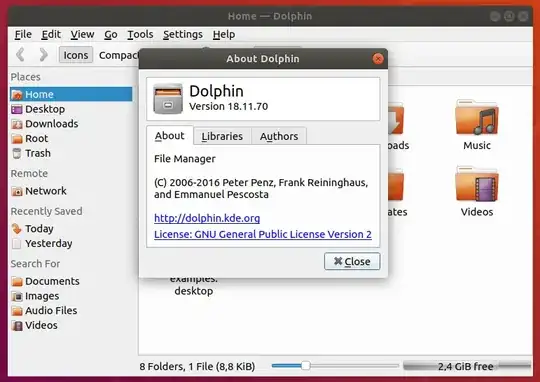Click the Yesterday icon under Recently Saved
Viewport: 540px width, 382px height.
point(17,244)
